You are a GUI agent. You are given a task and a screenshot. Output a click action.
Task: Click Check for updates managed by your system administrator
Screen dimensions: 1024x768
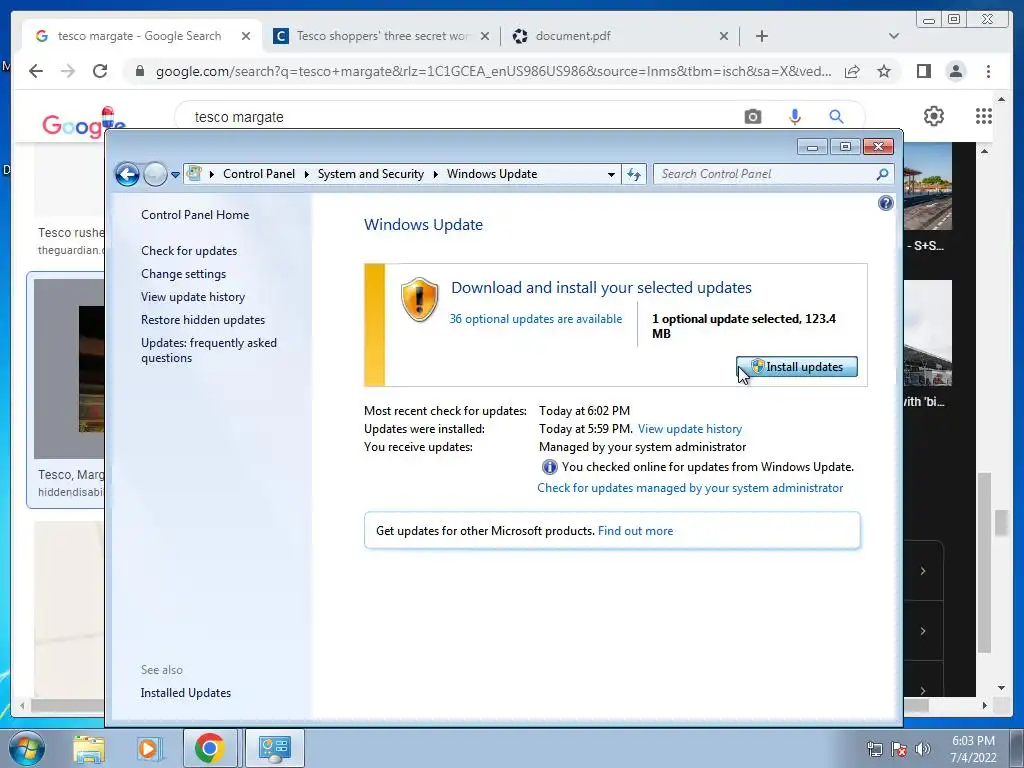690,488
